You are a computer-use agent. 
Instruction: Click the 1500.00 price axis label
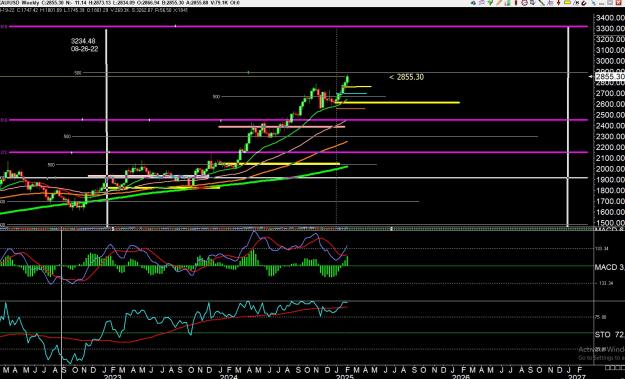click(x=609, y=222)
